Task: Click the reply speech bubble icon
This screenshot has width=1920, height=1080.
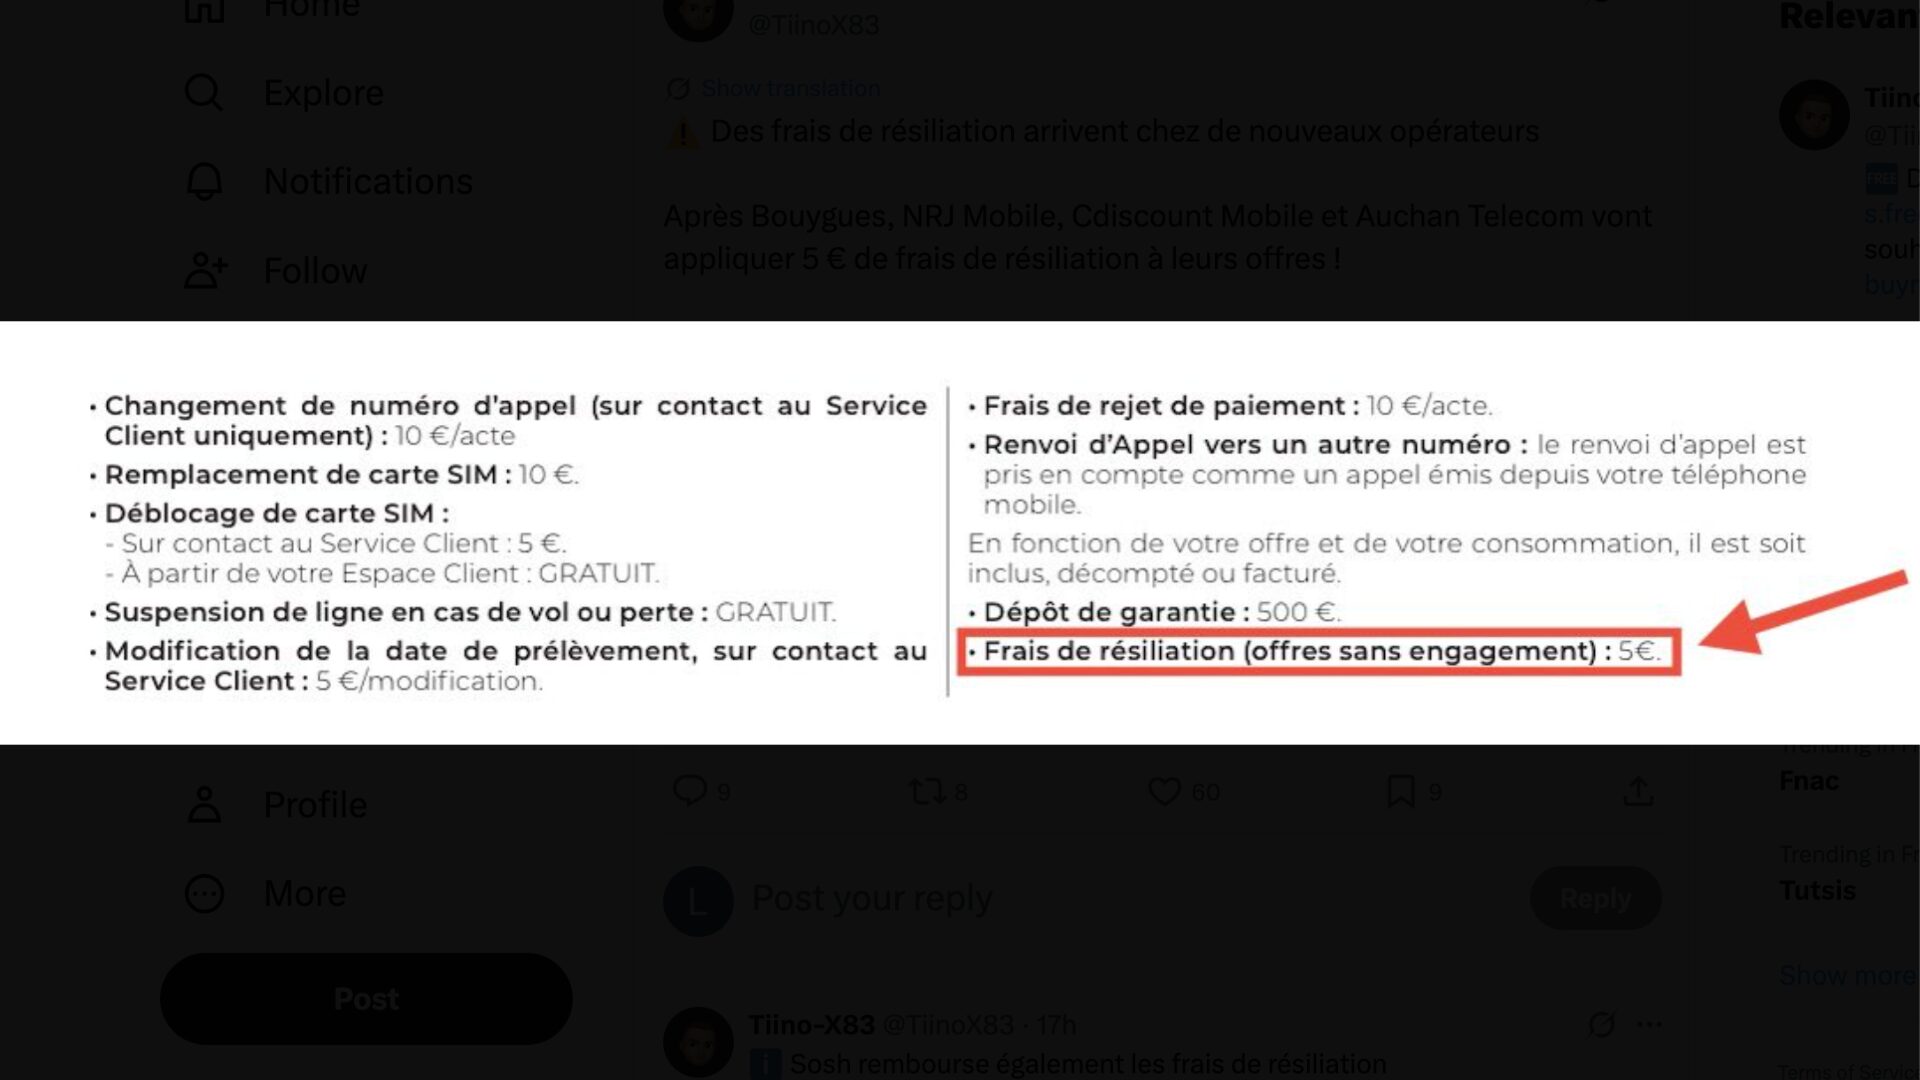Action: pos(690,791)
